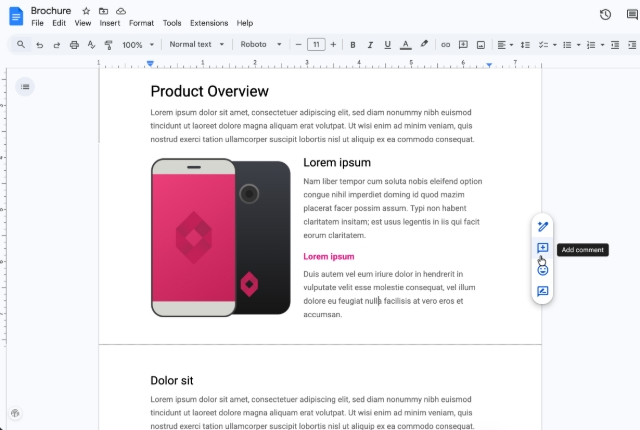Open the File menu
The height and width of the screenshot is (430, 640).
(x=37, y=23)
